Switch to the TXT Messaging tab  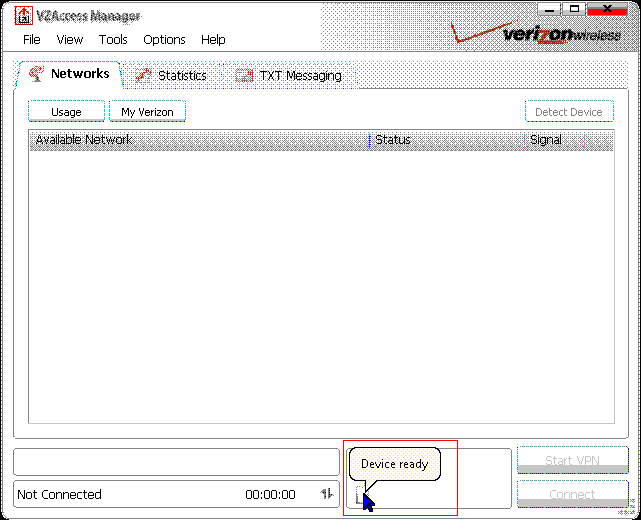(289, 76)
